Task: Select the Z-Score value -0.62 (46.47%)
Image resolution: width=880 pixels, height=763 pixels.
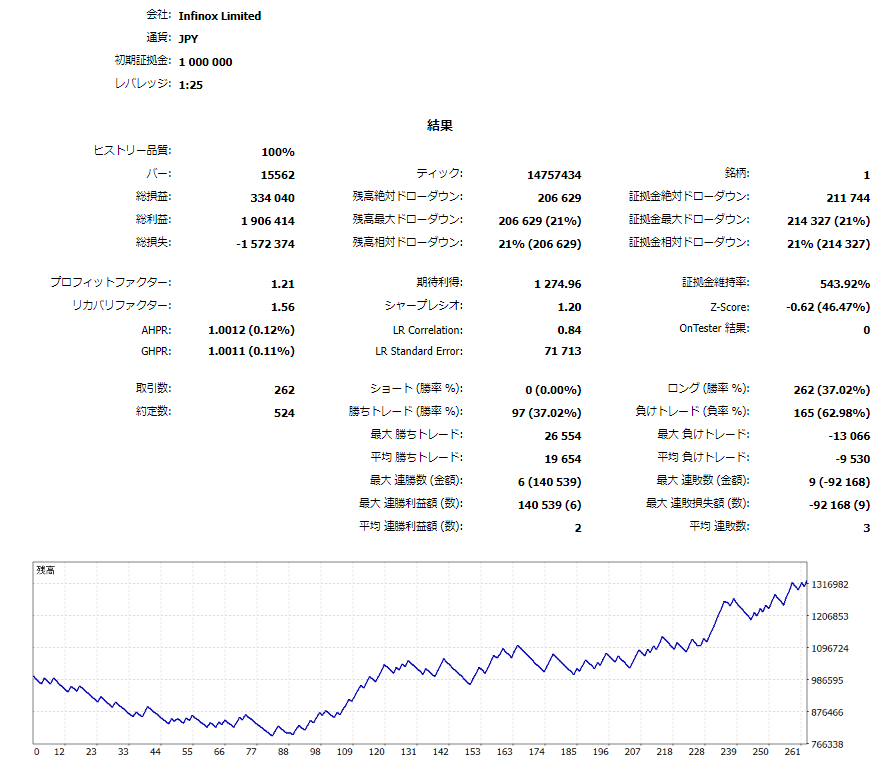Action: tap(828, 307)
